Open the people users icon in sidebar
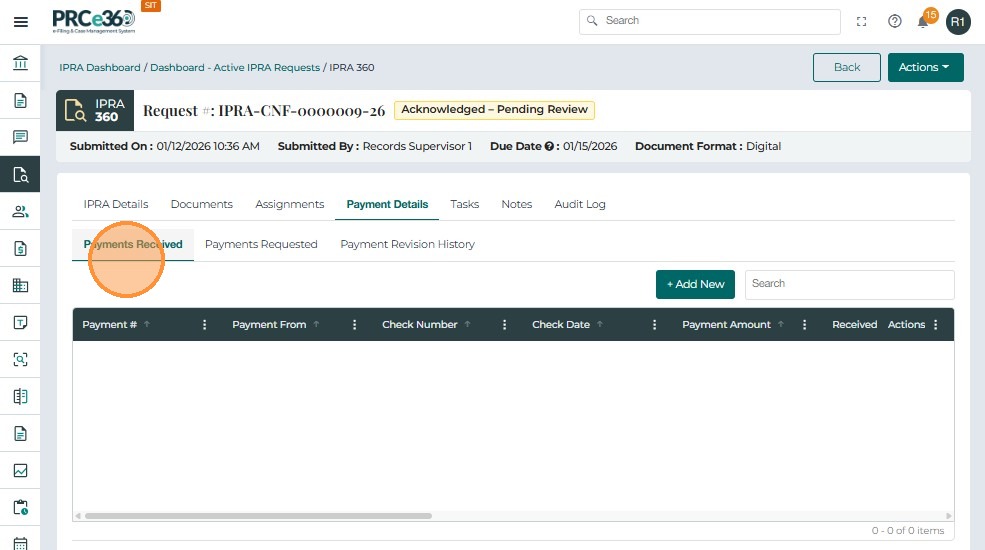Screen dimensions: 985x550 (x=20, y=212)
